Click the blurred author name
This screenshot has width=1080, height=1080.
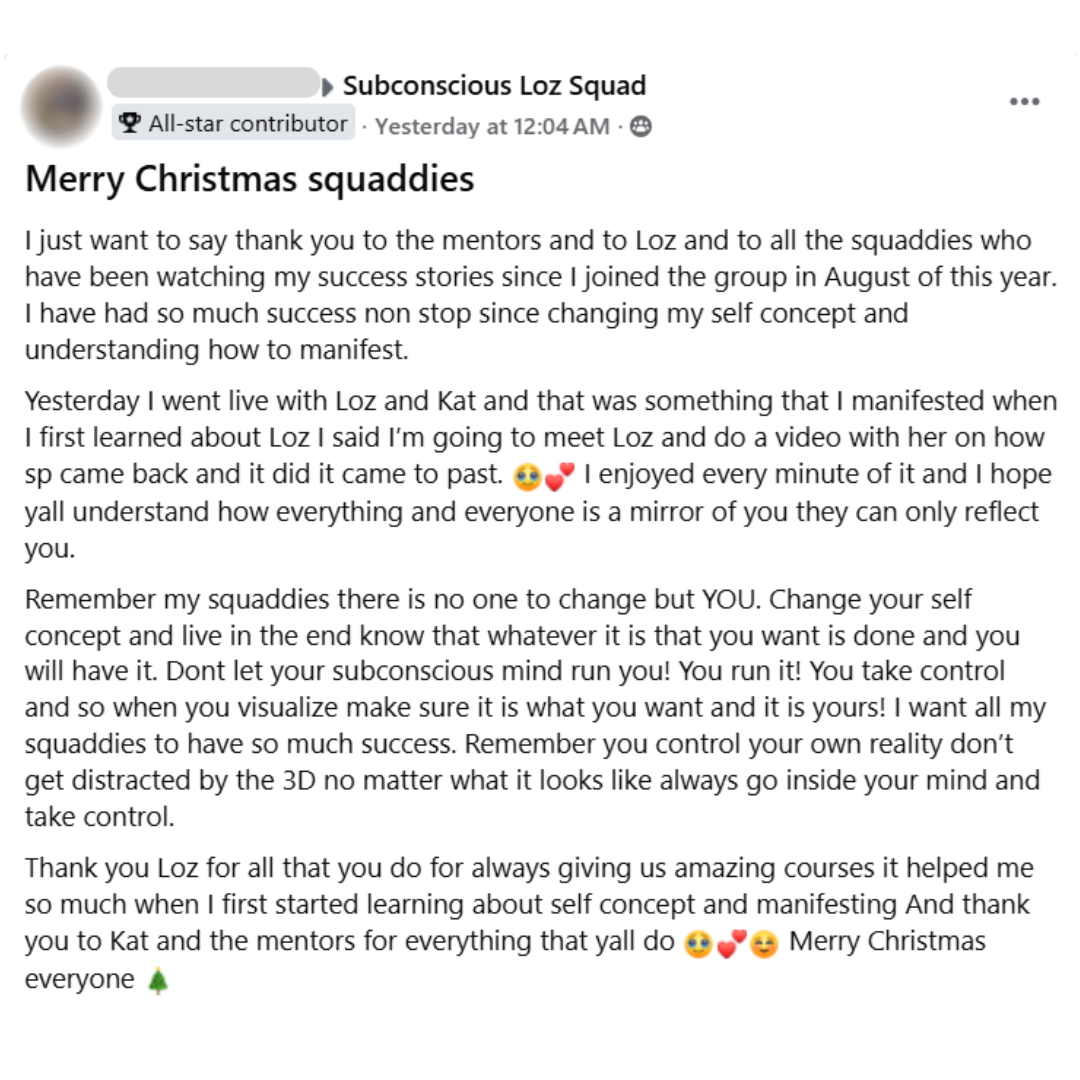coord(214,83)
